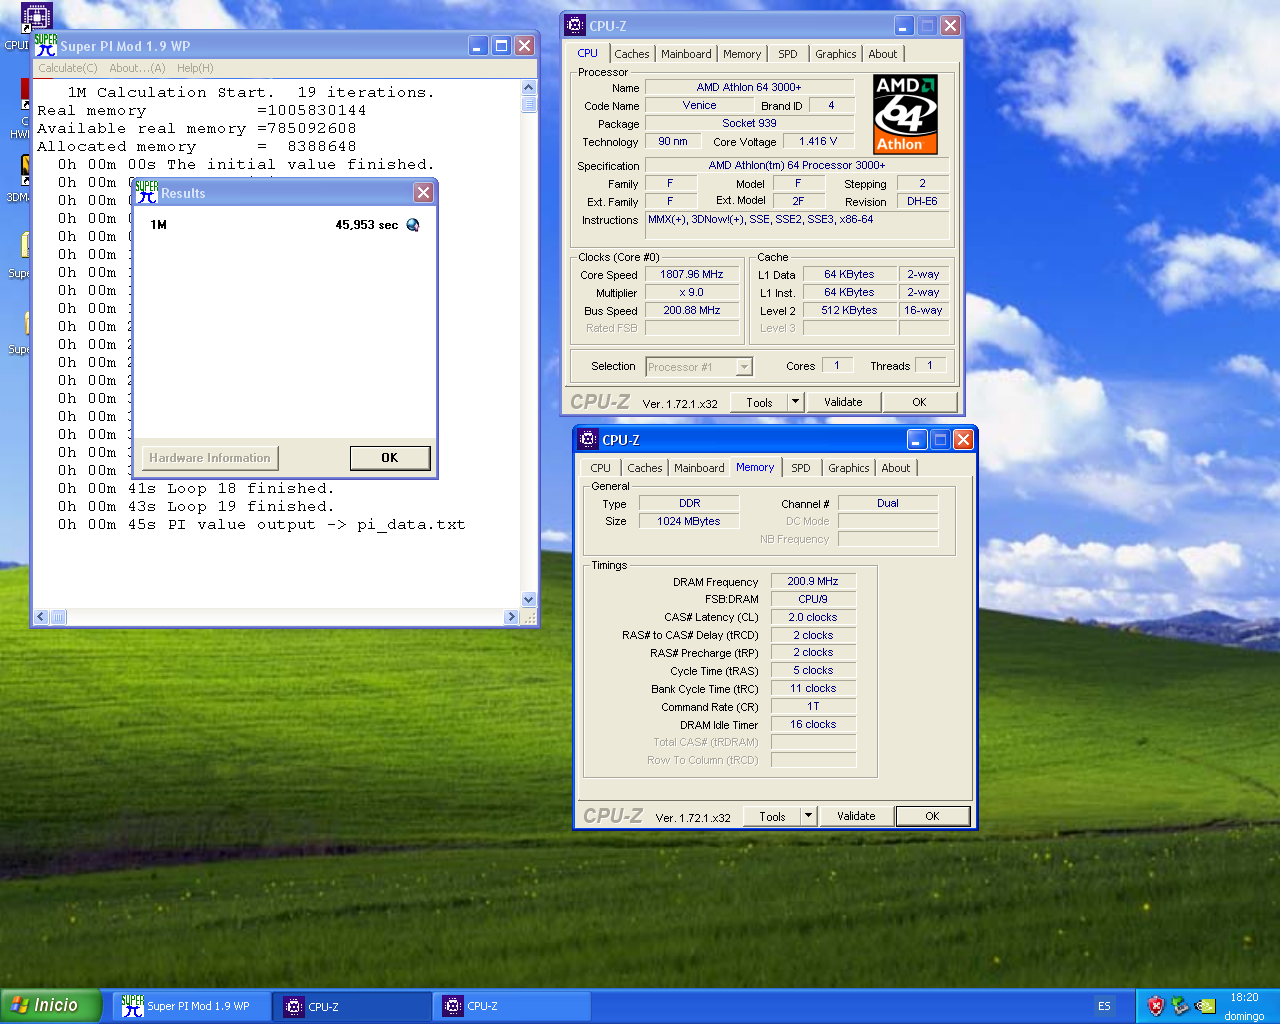Viewport: 1280px width, 1024px height.
Task: Click the safely remove hardware tray icon
Action: 1180,1006
